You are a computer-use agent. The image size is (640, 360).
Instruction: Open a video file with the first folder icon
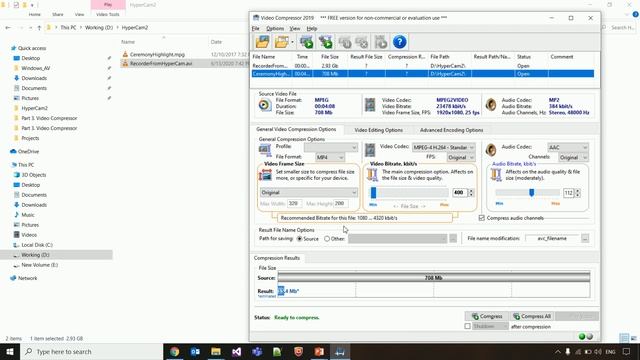click(x=262, y=42)
